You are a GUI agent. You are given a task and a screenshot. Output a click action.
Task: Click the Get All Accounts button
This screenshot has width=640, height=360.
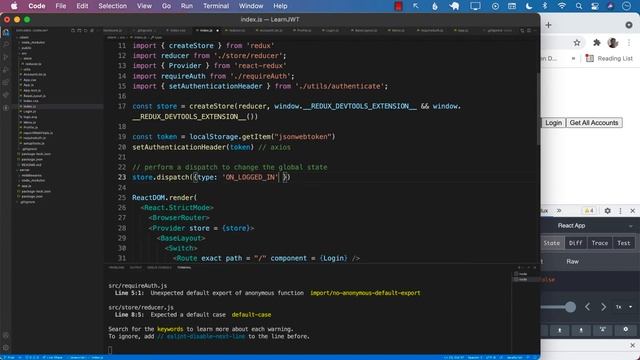[594, 123]
